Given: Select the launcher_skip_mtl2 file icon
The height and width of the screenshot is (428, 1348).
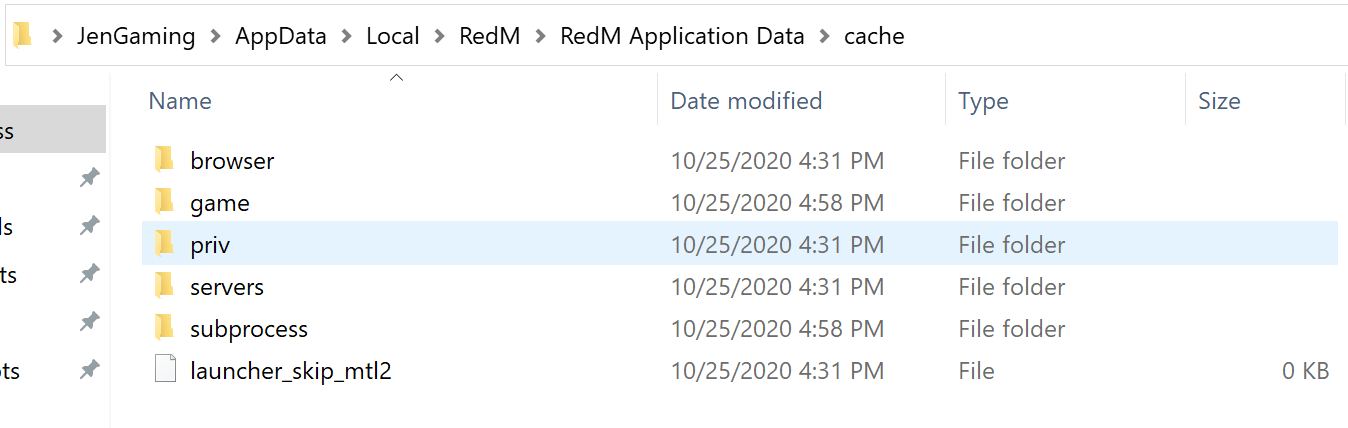Looking at the screenshot, I should coord(165,370).
